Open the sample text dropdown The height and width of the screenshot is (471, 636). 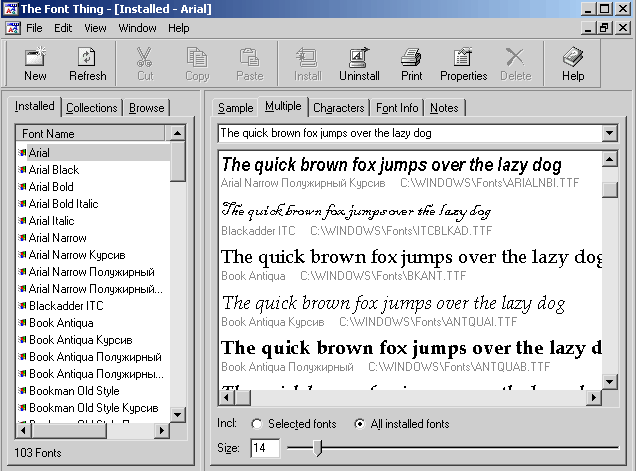coord(610,133)
